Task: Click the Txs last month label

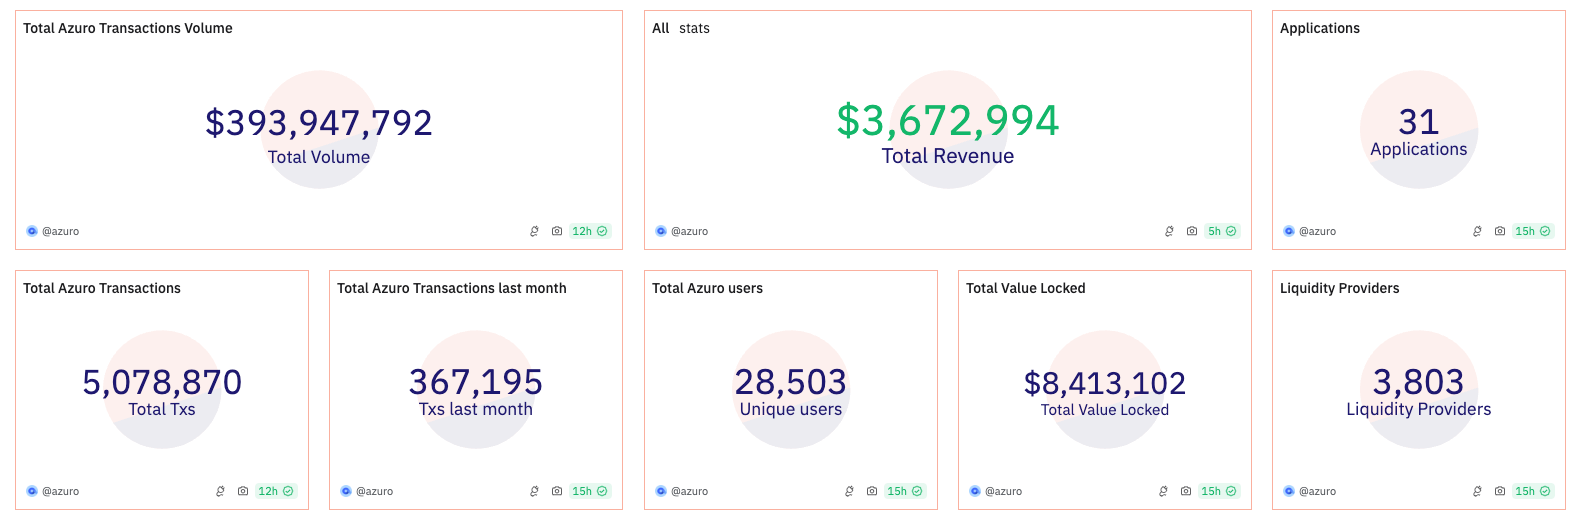Action: click(476, 409)
